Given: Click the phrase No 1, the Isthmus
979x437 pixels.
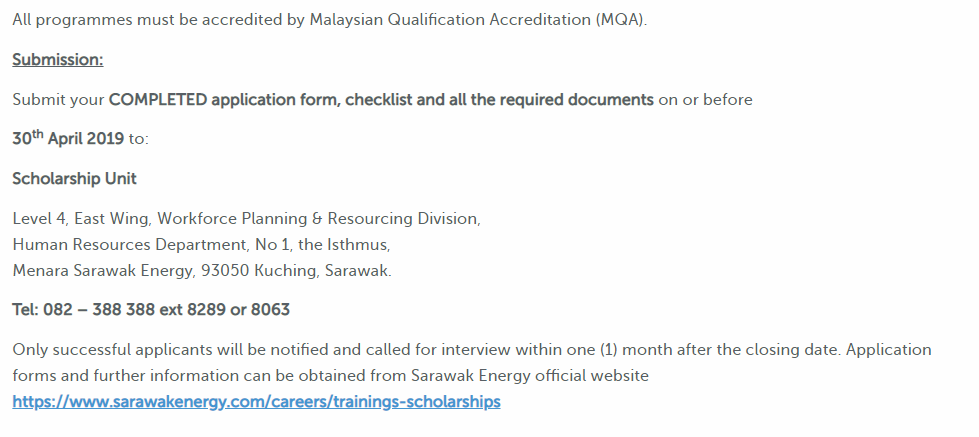Looking at the screenshot, I should [x=322, y=245].
